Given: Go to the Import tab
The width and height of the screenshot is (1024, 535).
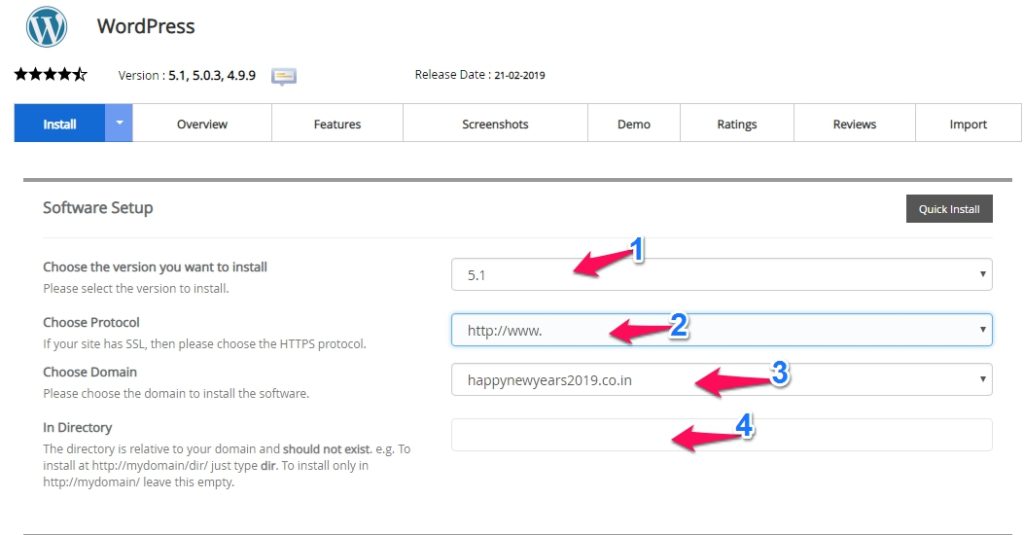Looking at the screenshot, I should coord(968,123).
